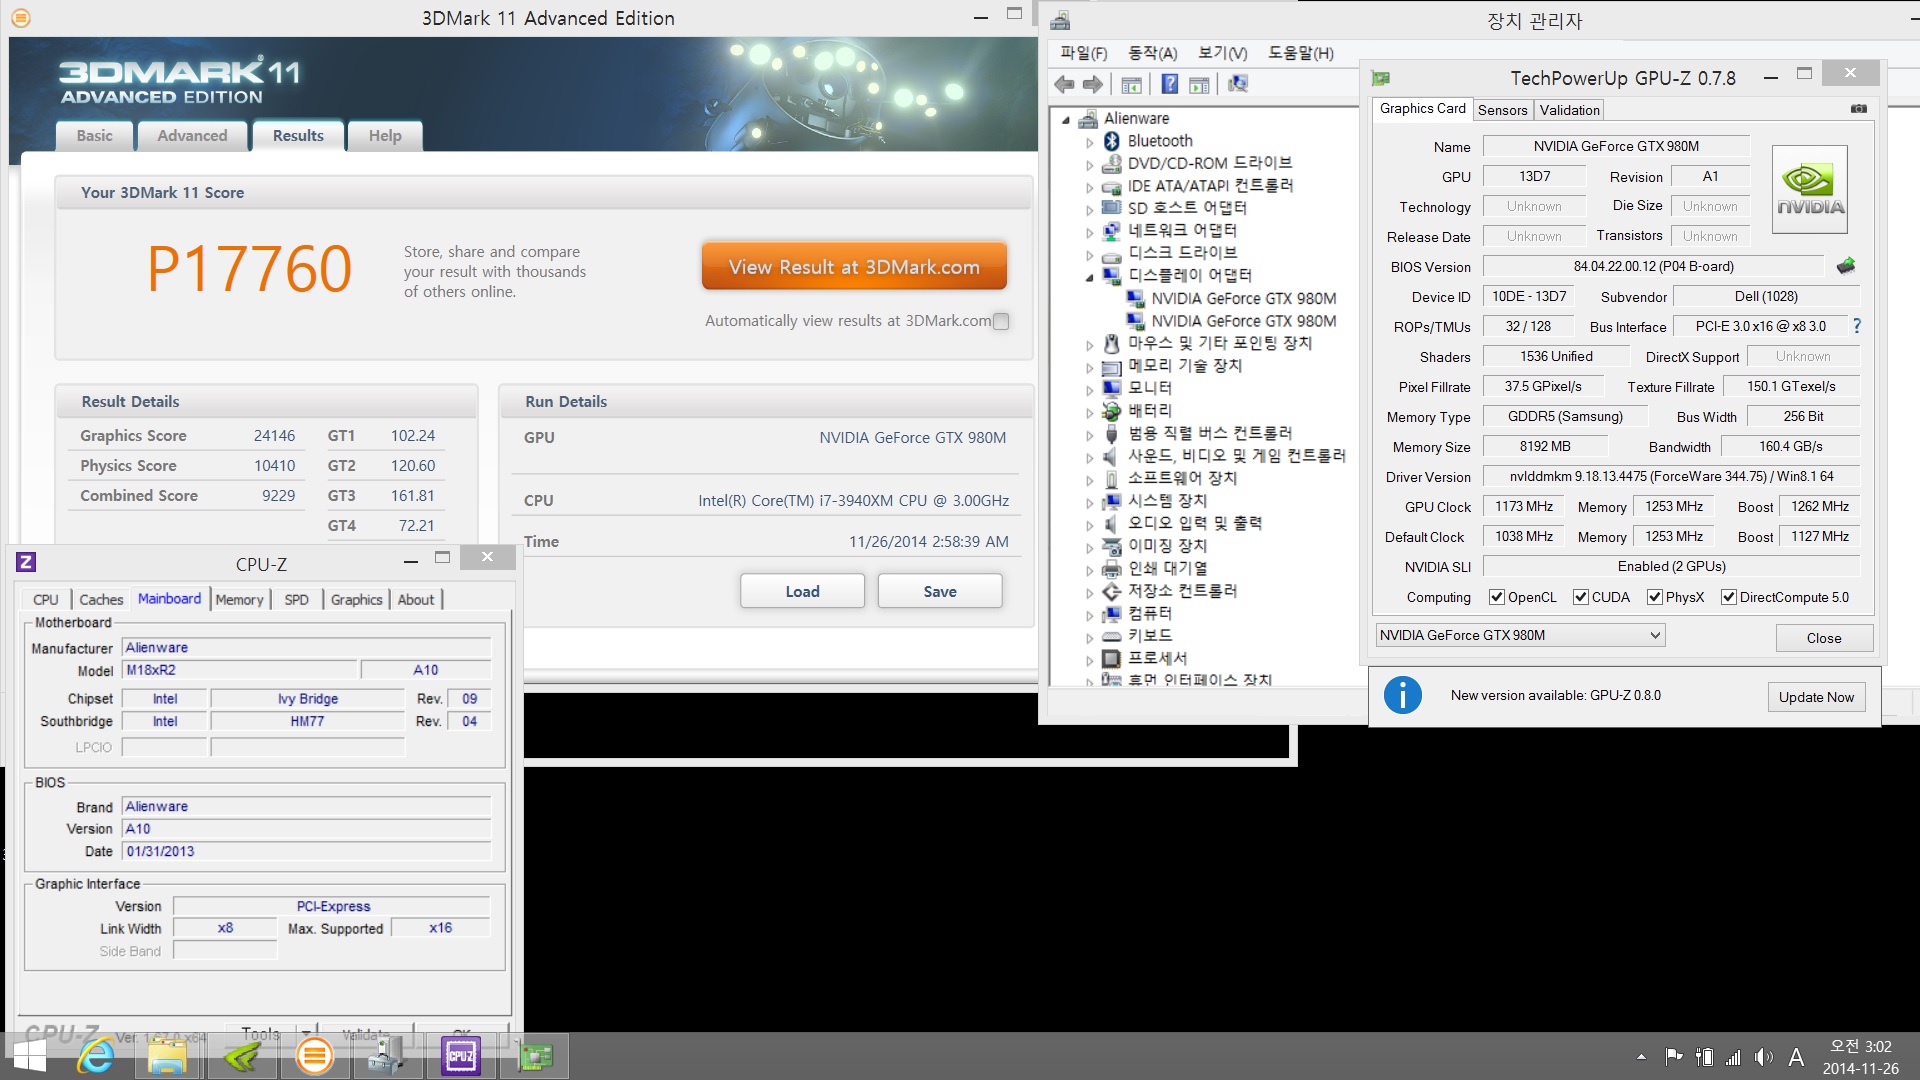Switch to GPU-Z green card taskbar icon
1920x1080 pixels.
click(x=535, y=1056)
